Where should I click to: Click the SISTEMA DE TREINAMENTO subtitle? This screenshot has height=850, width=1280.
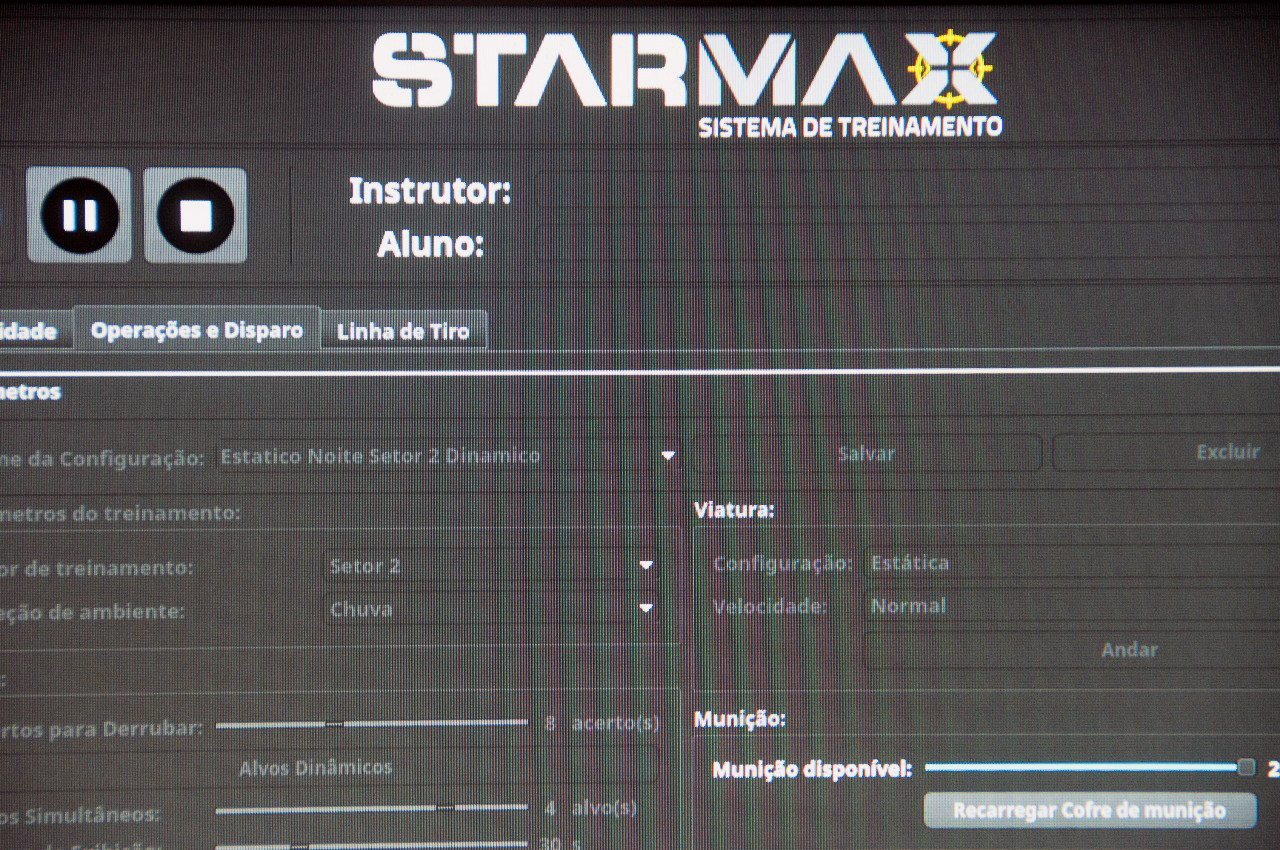[x=850, y=127]
